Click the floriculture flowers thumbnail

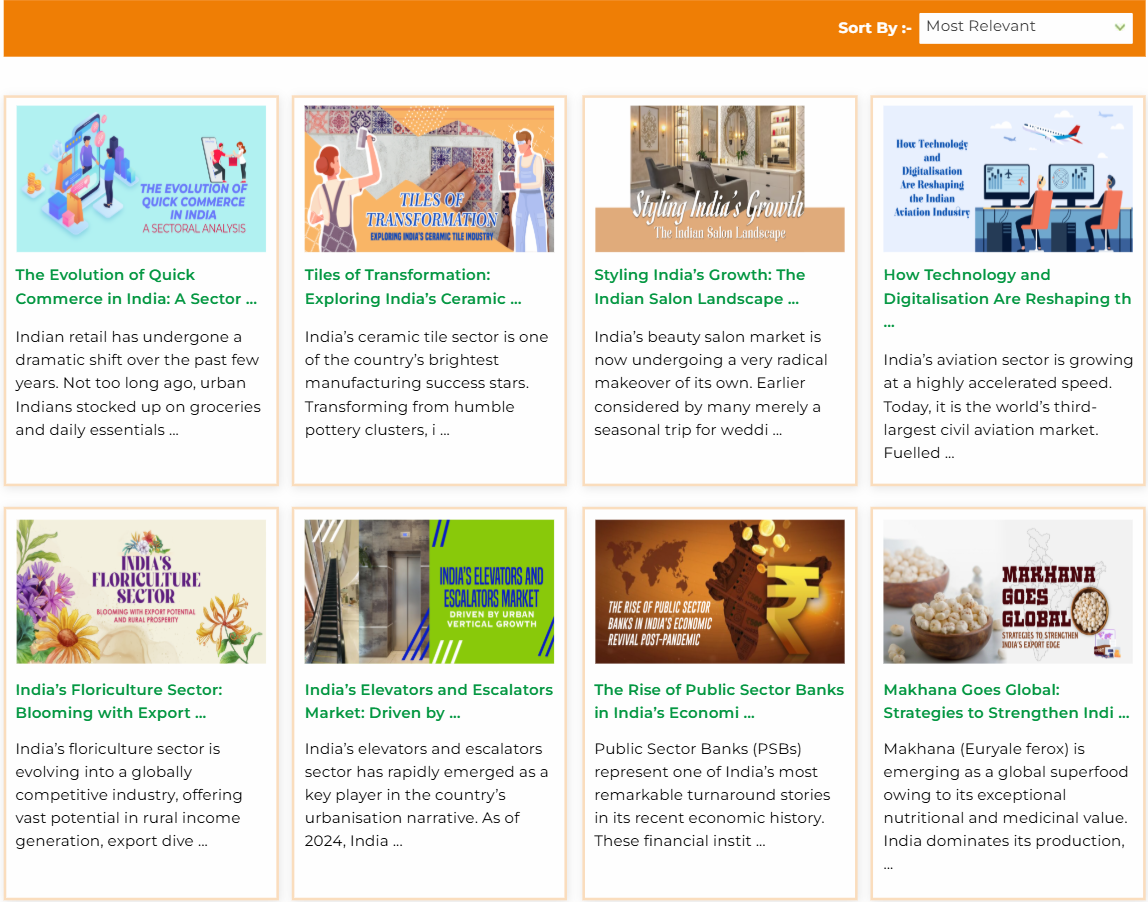pos(140,591)
